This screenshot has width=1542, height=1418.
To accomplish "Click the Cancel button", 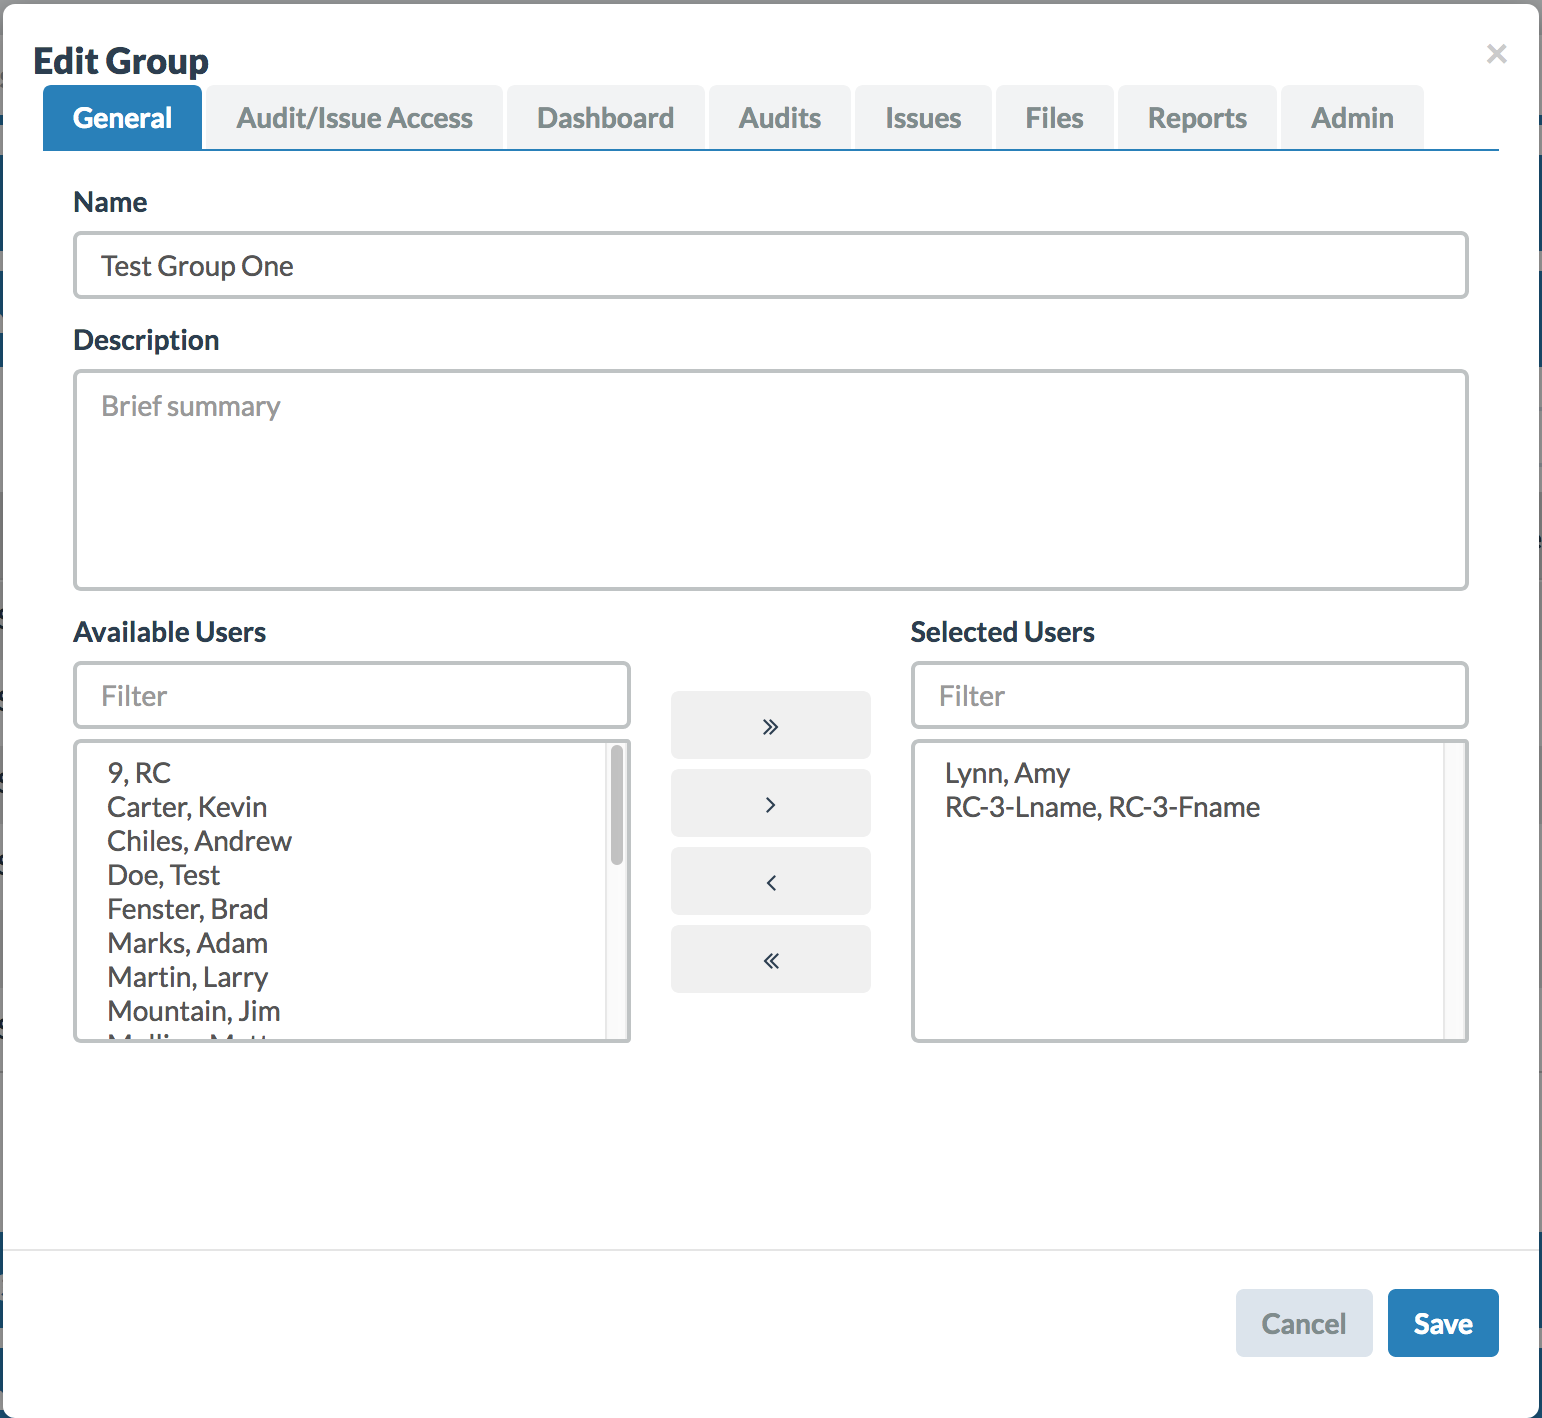I will coord(1304,1323).
